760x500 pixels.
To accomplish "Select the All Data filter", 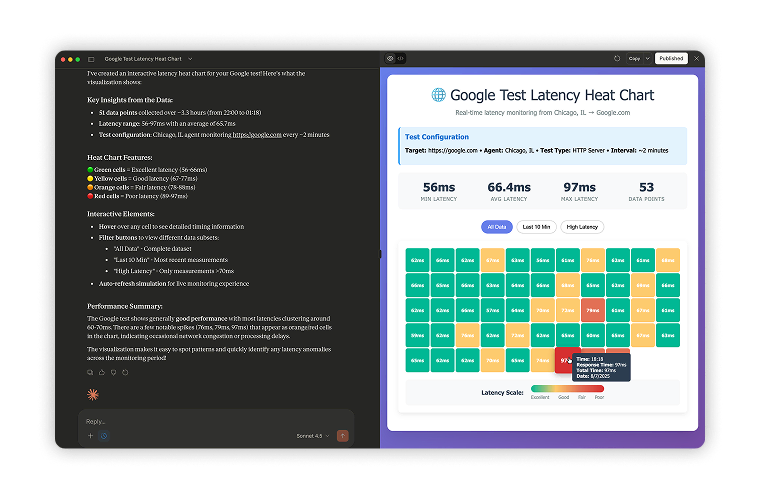I will [496, 227].
